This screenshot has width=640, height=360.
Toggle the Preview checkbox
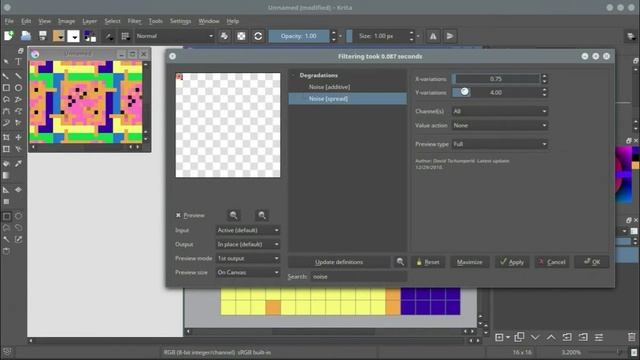coord(178,216)
